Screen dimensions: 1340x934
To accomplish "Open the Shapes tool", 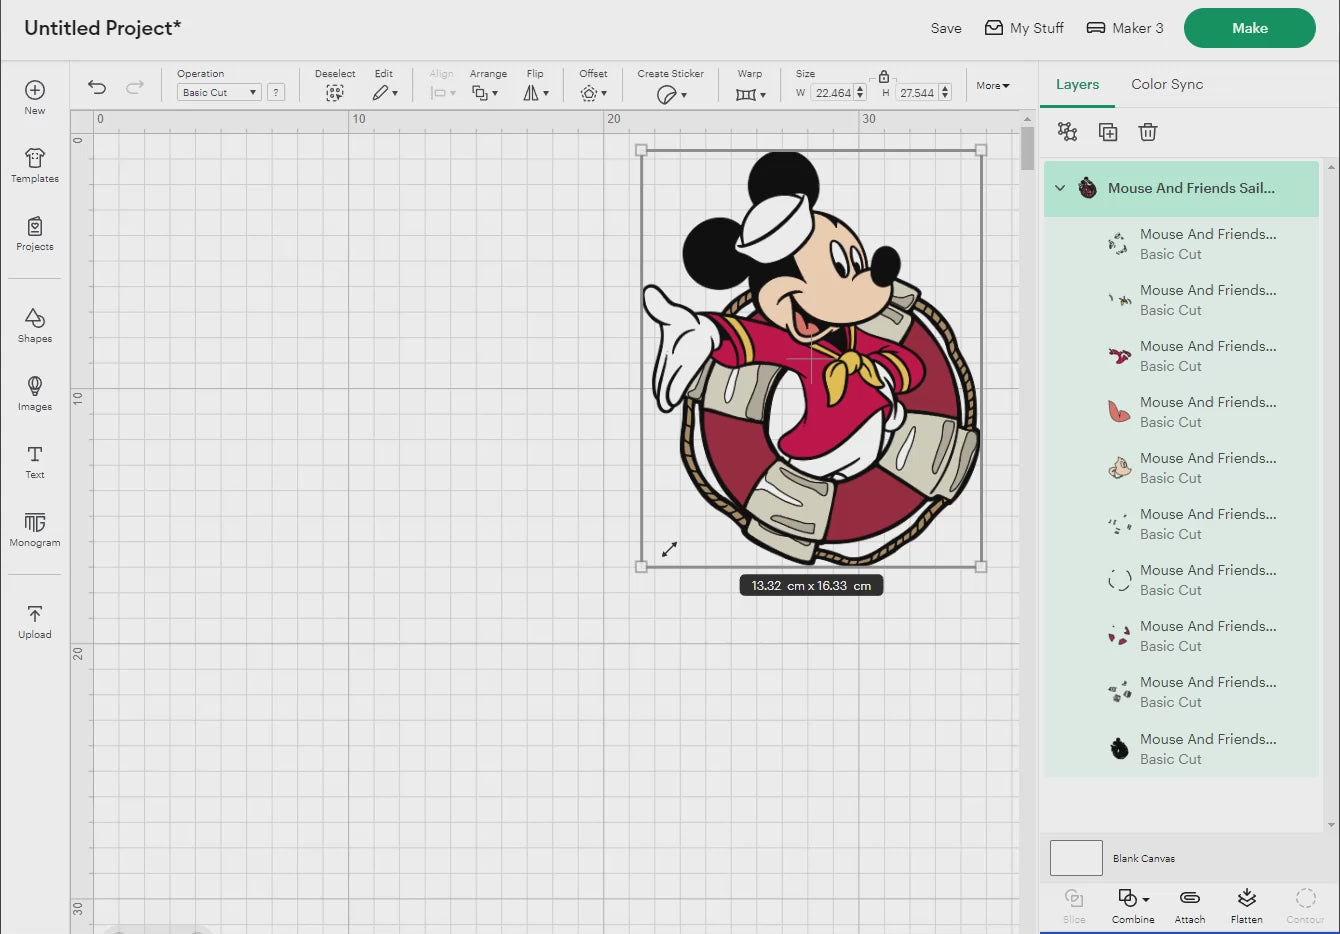I will coord(35,325).
